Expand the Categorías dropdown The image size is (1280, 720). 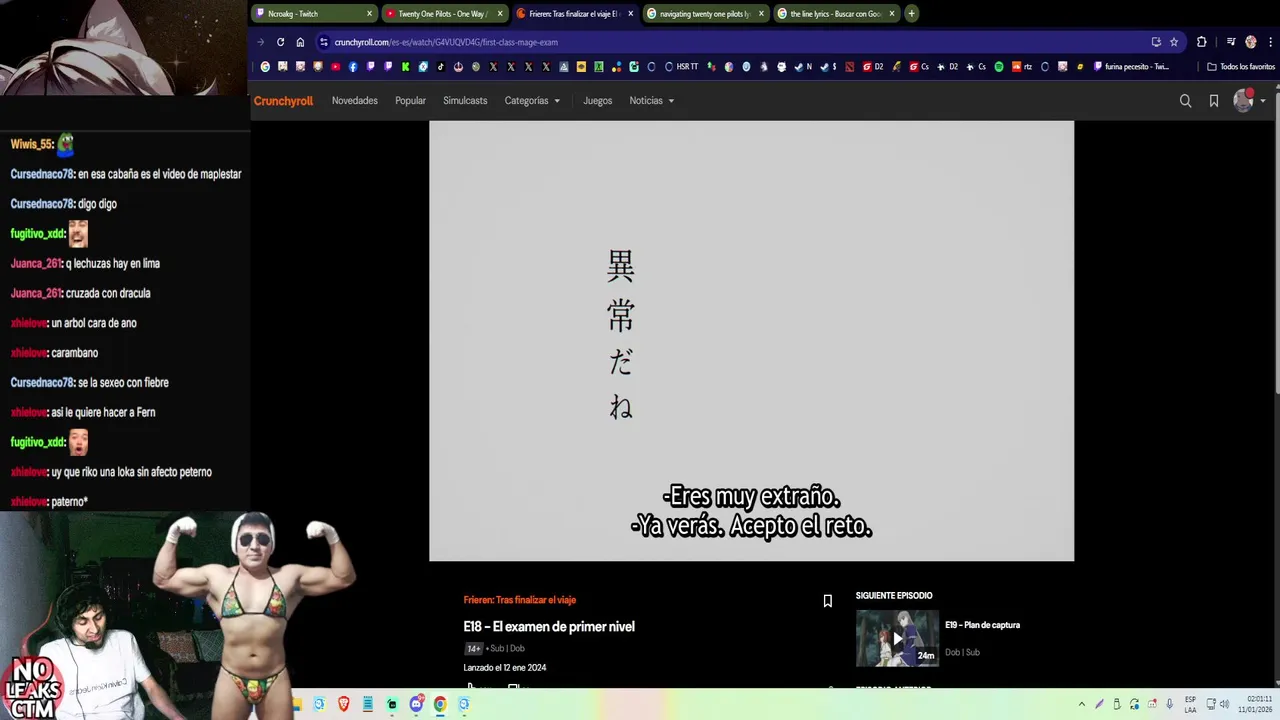pyautogui.click(x=532, y=101)
